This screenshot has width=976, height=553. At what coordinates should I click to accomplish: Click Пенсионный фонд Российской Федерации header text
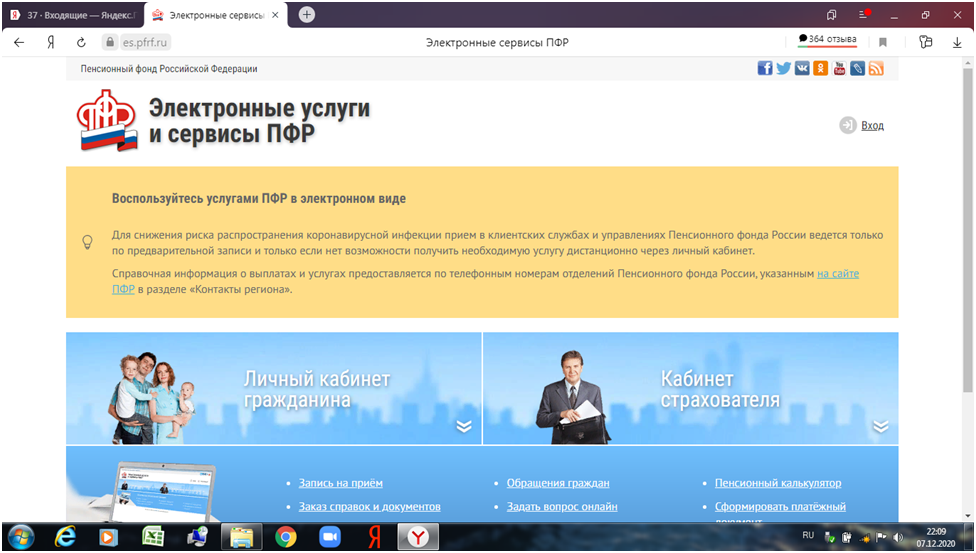169,69
